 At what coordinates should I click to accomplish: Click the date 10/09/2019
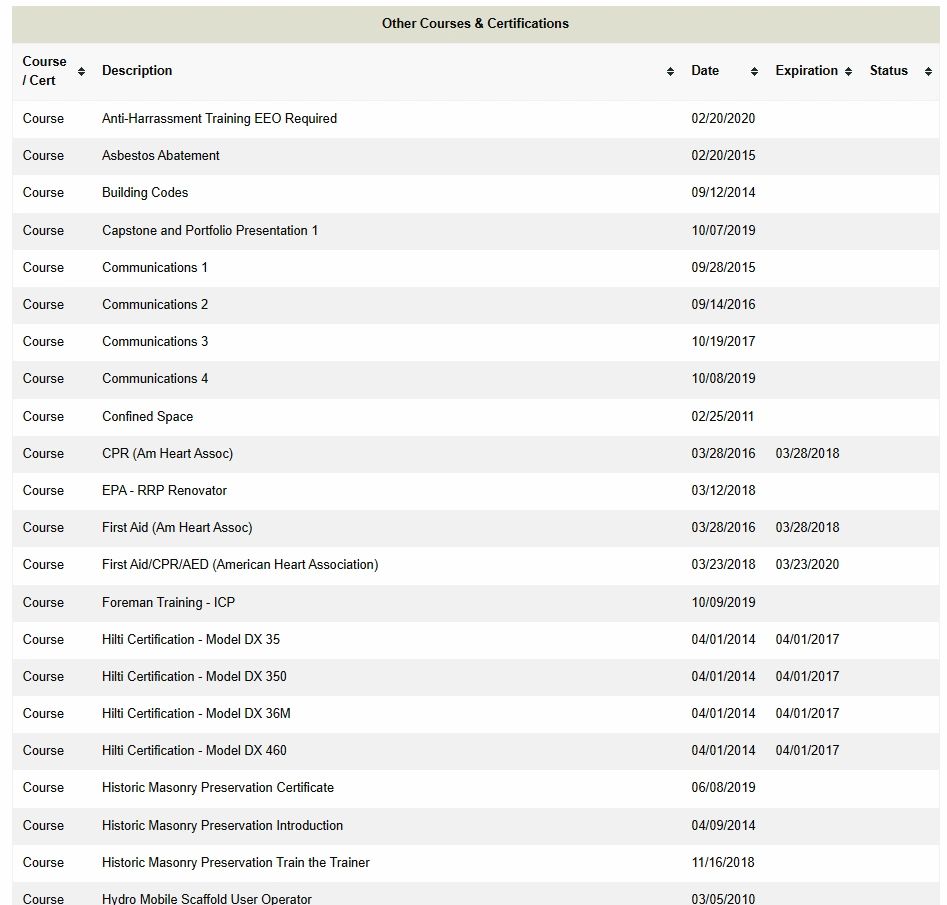723,602
